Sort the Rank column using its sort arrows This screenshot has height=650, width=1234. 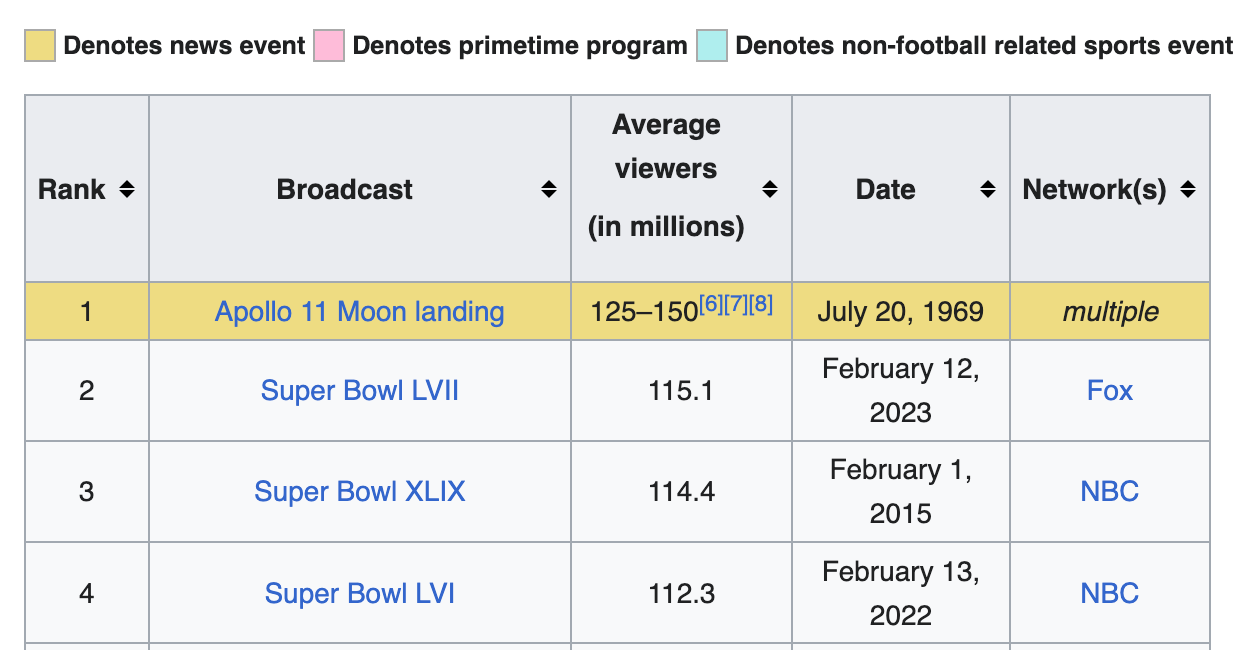[127, 189]
